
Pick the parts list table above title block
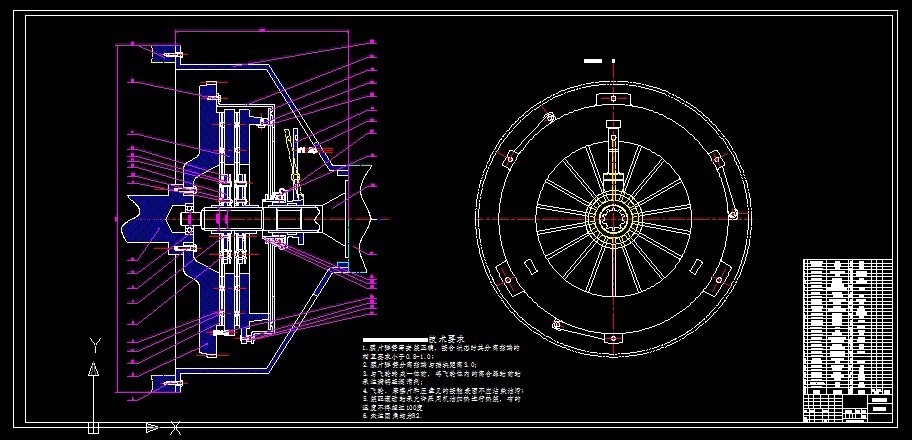point(847,325)
